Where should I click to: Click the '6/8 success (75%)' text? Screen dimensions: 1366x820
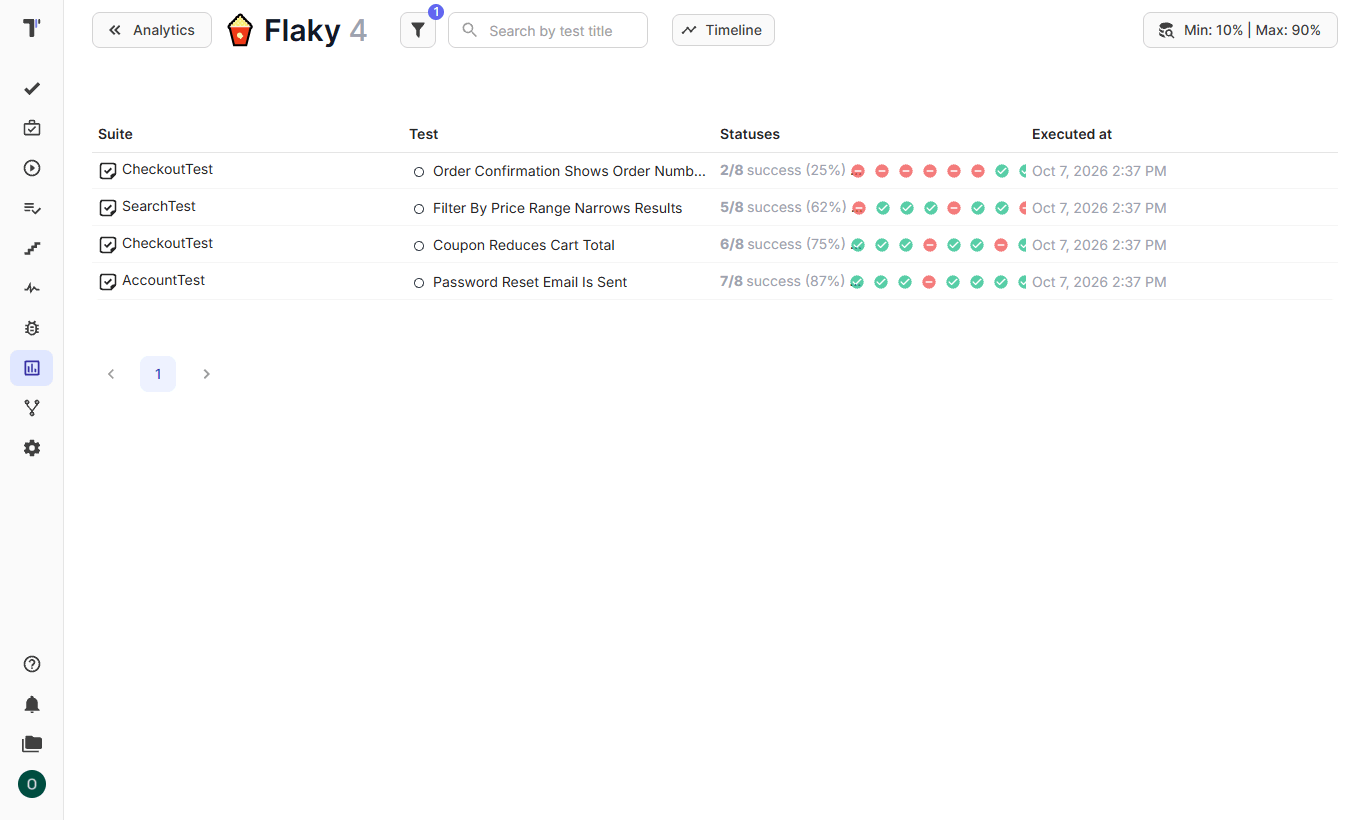coord(783,244)
